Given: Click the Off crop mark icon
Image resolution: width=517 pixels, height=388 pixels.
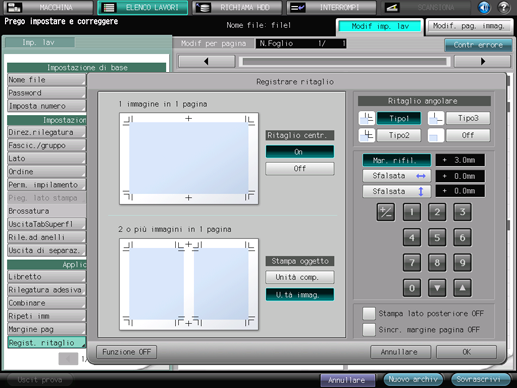Looking at the screenshot, I should [x=436, y=135].
